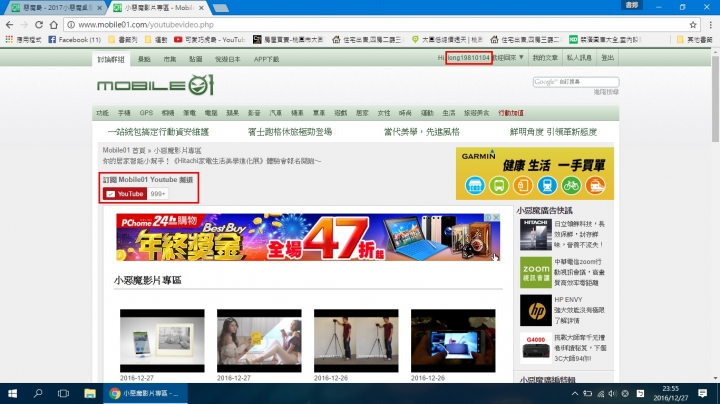Open the Hitachi event announcement link
This screenshot has width=720, height=404.
pos(212,161)
